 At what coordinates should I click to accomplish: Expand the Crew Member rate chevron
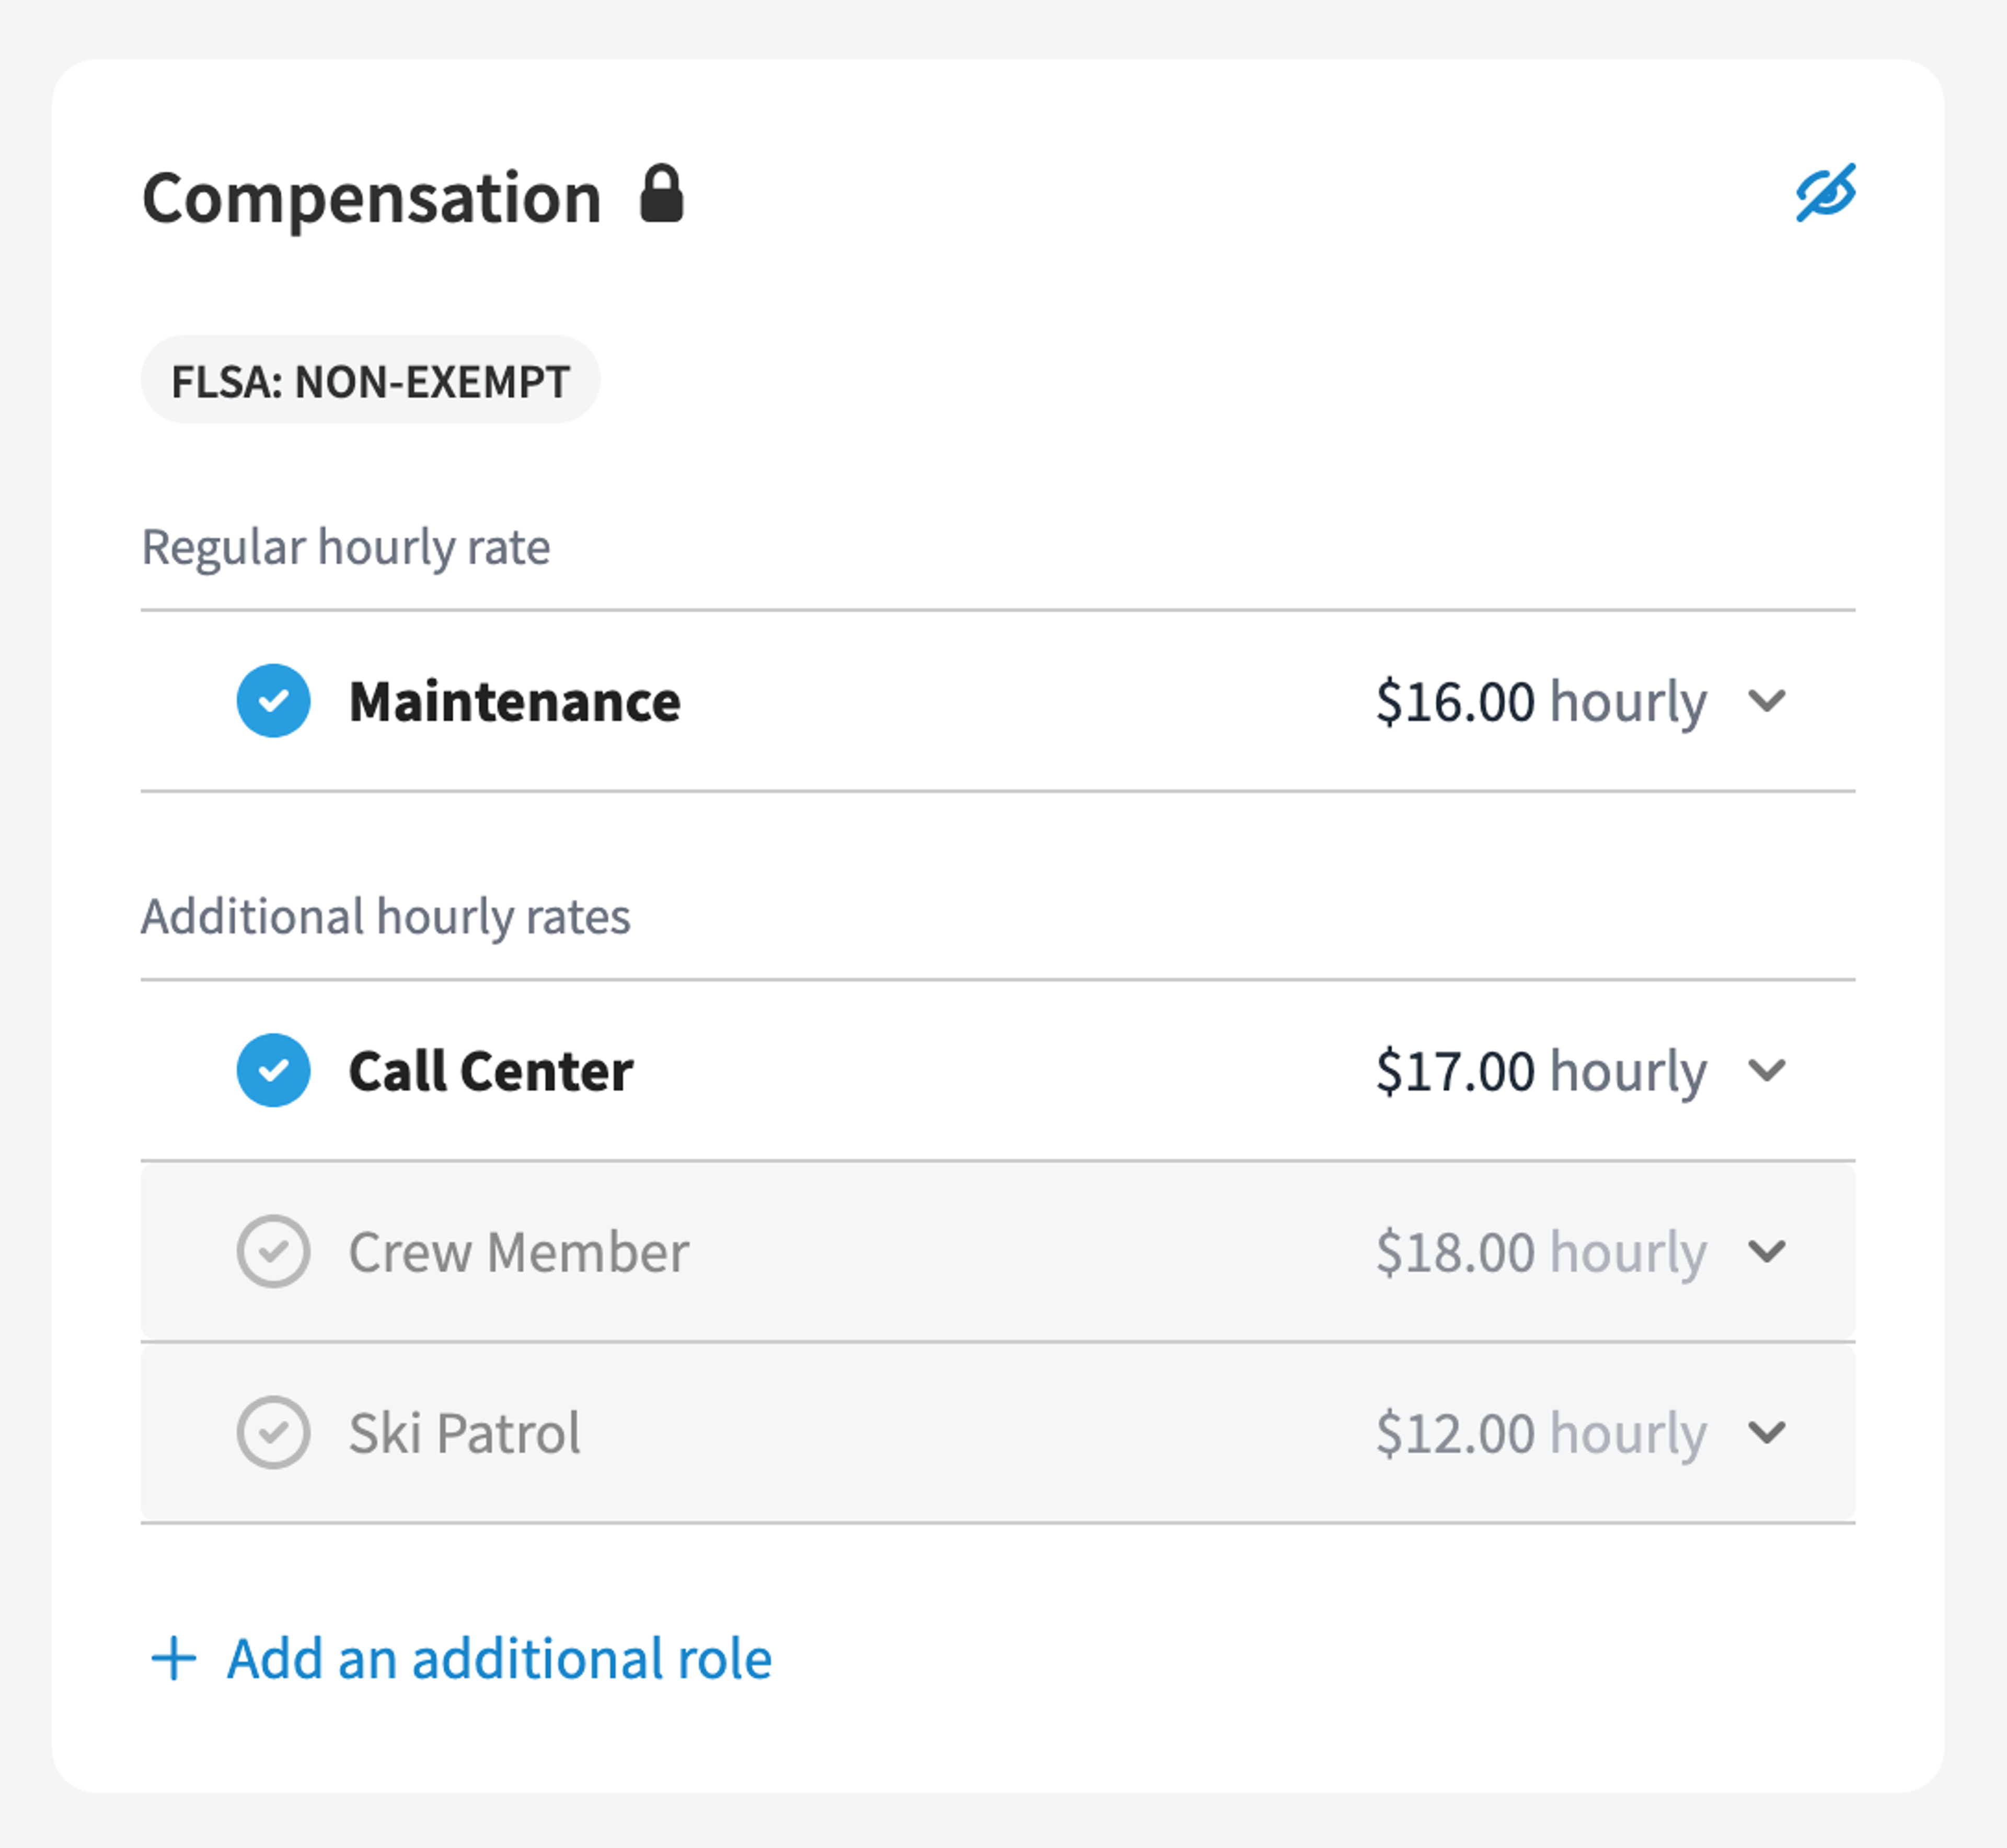coord(1767,1251)
